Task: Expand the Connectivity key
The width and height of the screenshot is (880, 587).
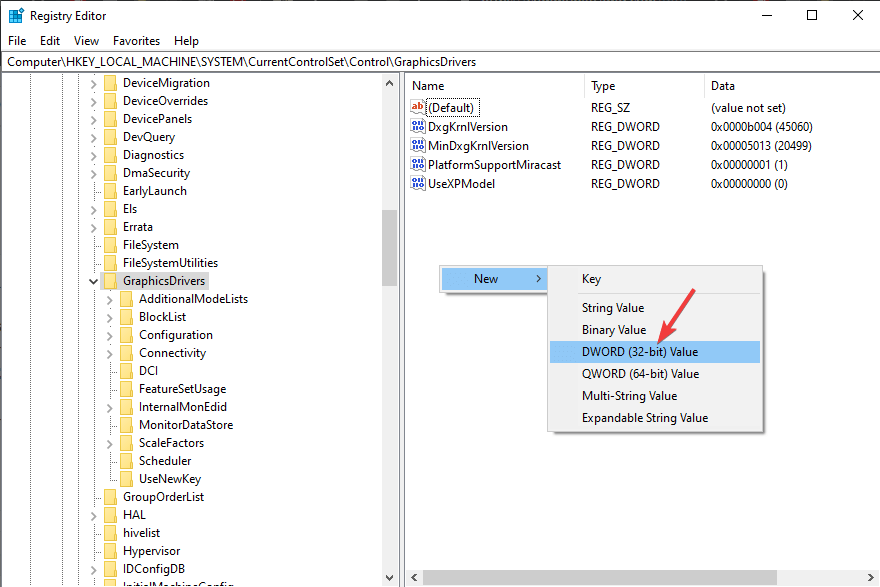Action: 110,354
